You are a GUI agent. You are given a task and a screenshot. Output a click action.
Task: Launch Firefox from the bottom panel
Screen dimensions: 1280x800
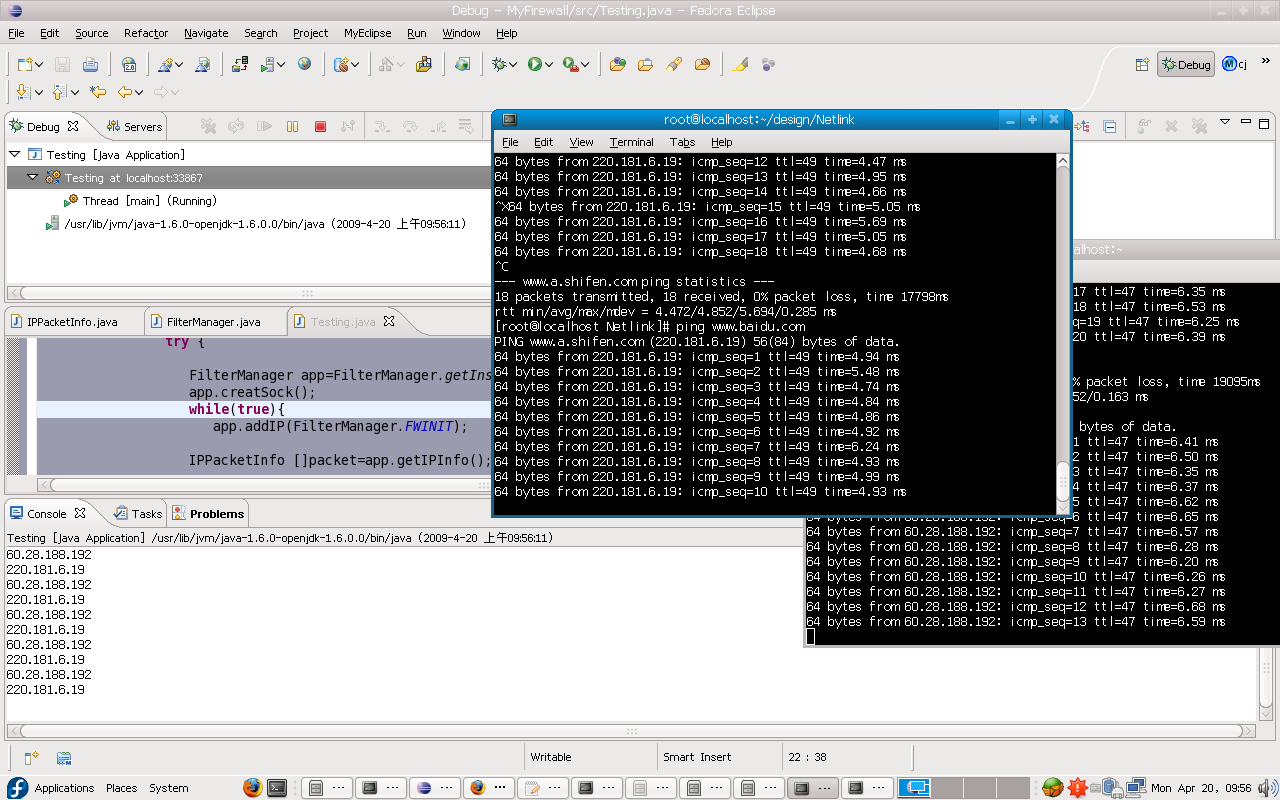(252, 788)
